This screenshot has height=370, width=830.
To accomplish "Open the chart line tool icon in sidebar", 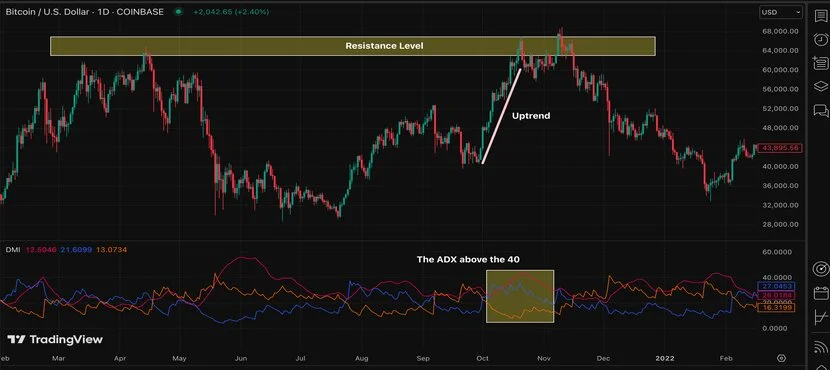I will [820, 317].
